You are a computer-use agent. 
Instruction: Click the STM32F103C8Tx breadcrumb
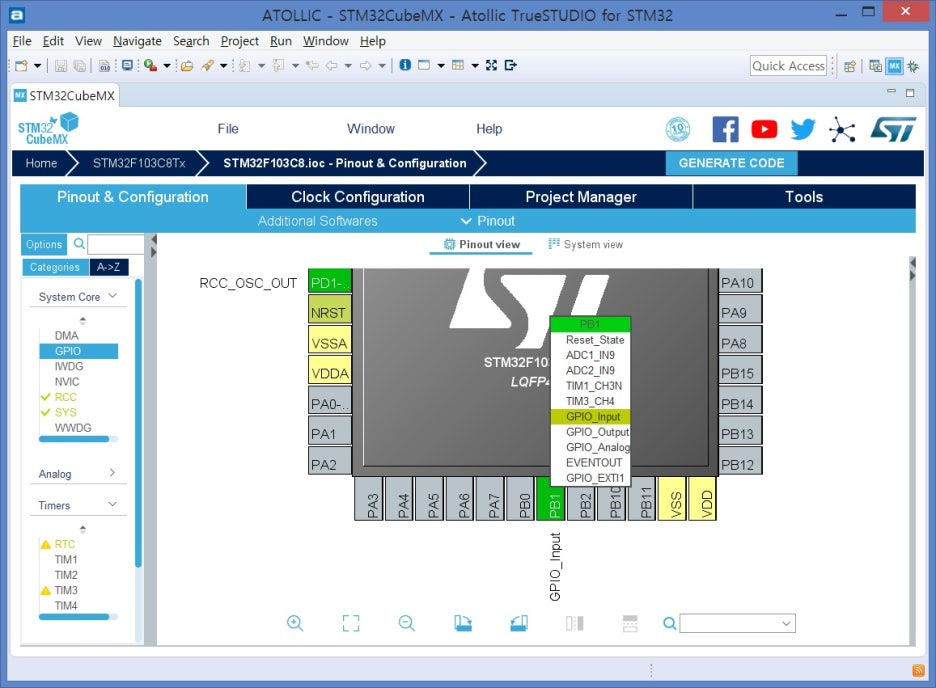coord(139,163)
